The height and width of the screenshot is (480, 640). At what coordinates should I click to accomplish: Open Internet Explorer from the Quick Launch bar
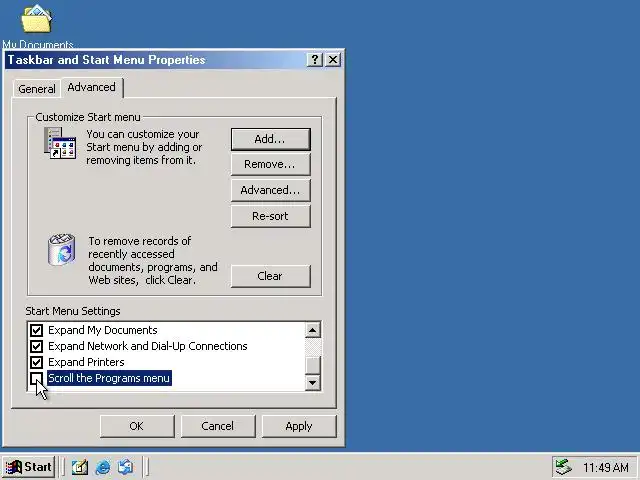pyautogui.click(x=102, y=467)
